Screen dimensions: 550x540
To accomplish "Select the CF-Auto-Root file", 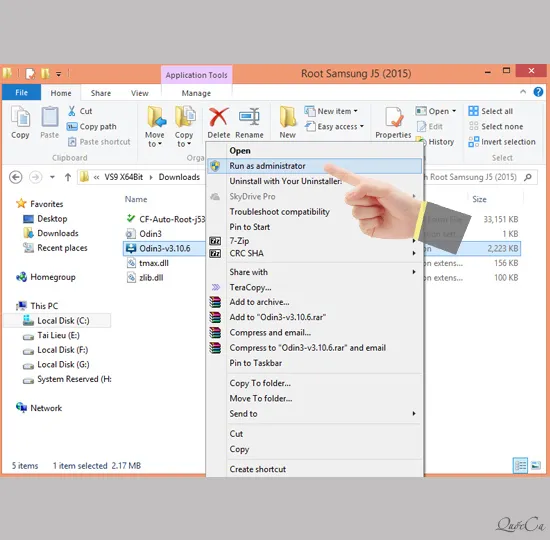I will coord(165,219).
